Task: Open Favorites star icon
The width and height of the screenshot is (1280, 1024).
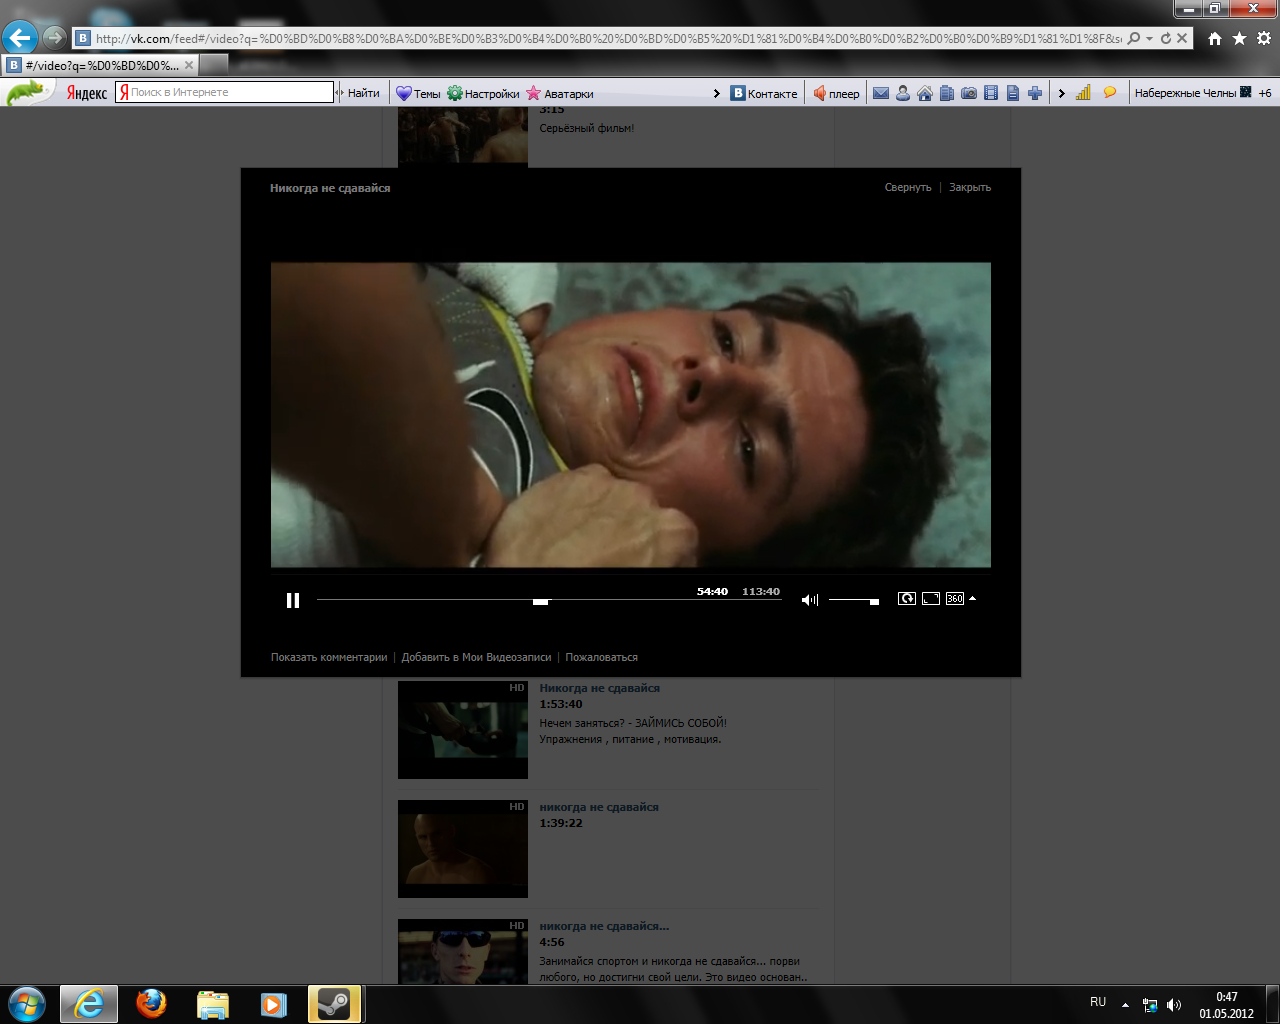Action: pos(1239,38)
